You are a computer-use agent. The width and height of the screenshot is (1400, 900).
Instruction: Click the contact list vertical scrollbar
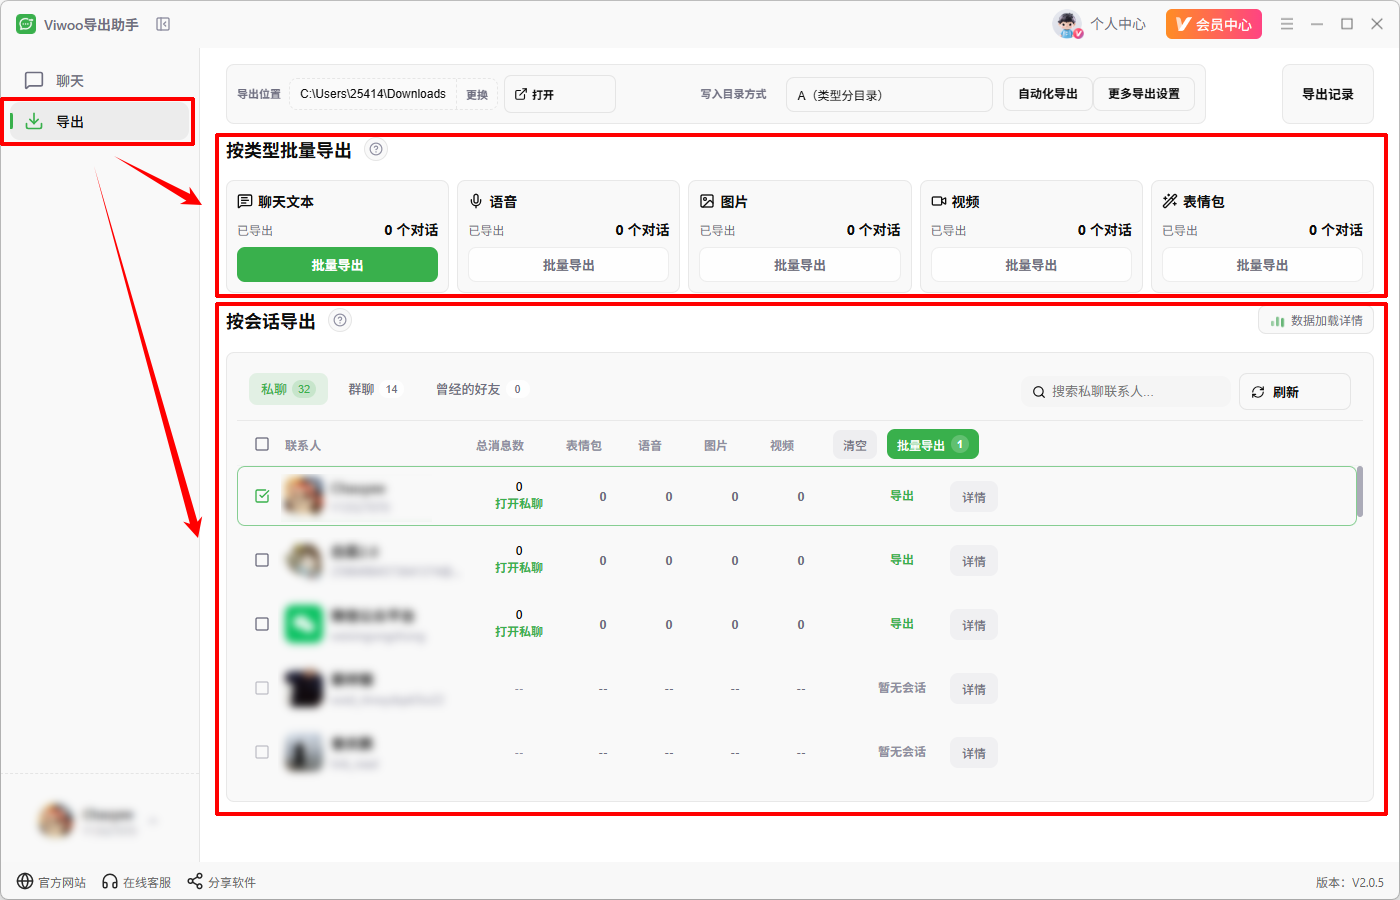[x=1359, y=491]
